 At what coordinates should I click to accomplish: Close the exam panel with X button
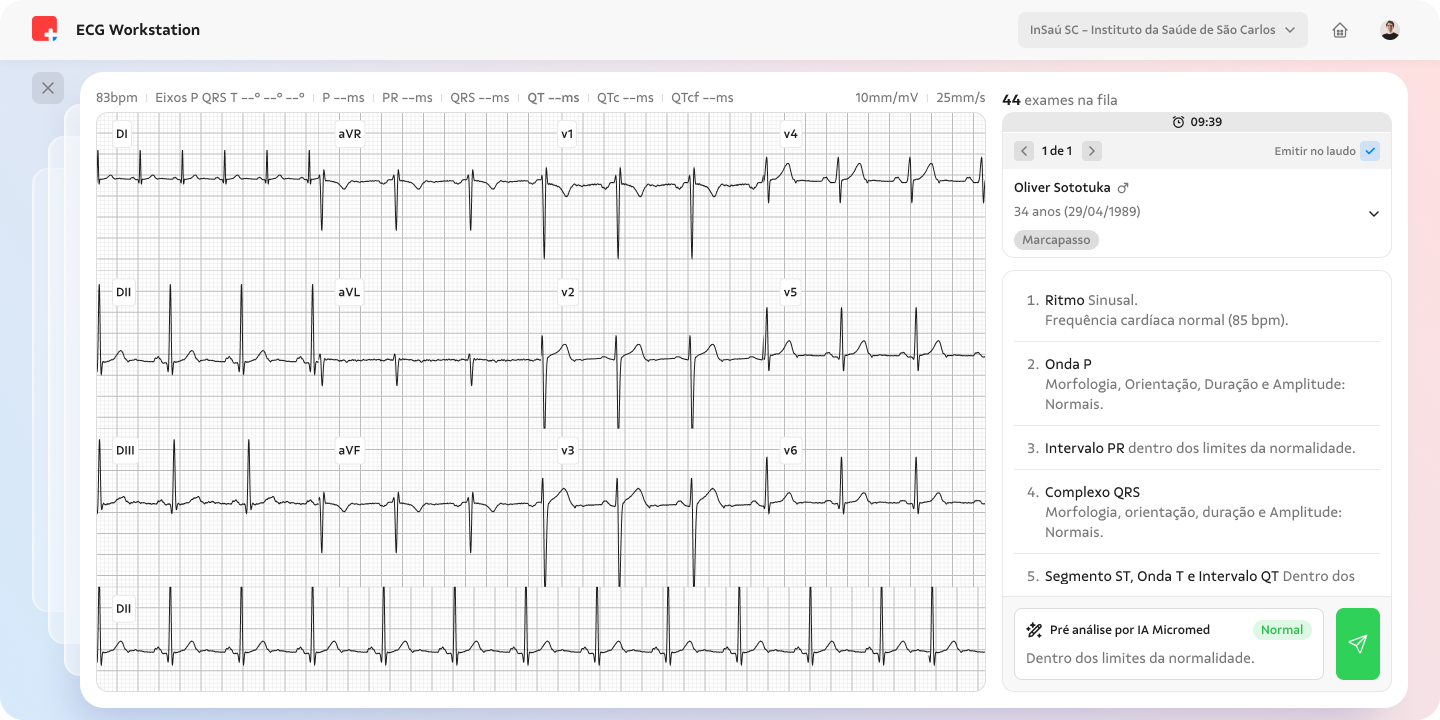pos(48,88)
